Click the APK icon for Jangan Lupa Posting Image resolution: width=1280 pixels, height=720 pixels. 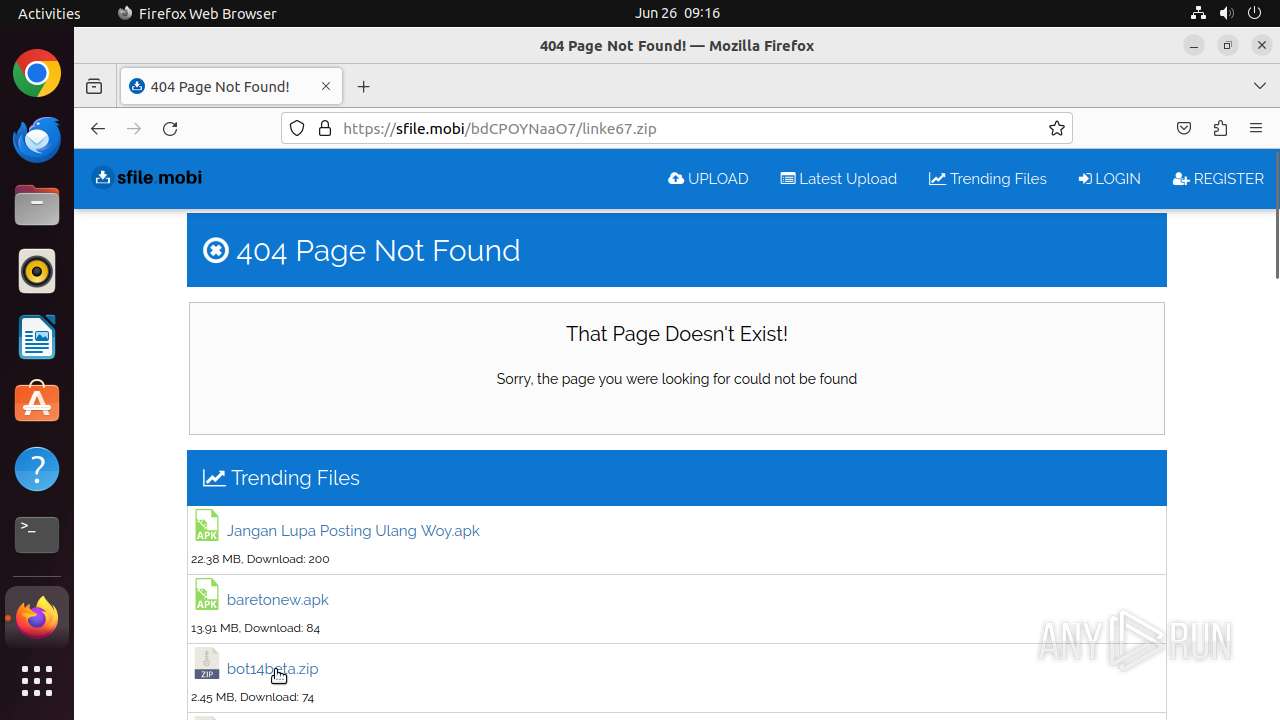[x=206, y=525]
